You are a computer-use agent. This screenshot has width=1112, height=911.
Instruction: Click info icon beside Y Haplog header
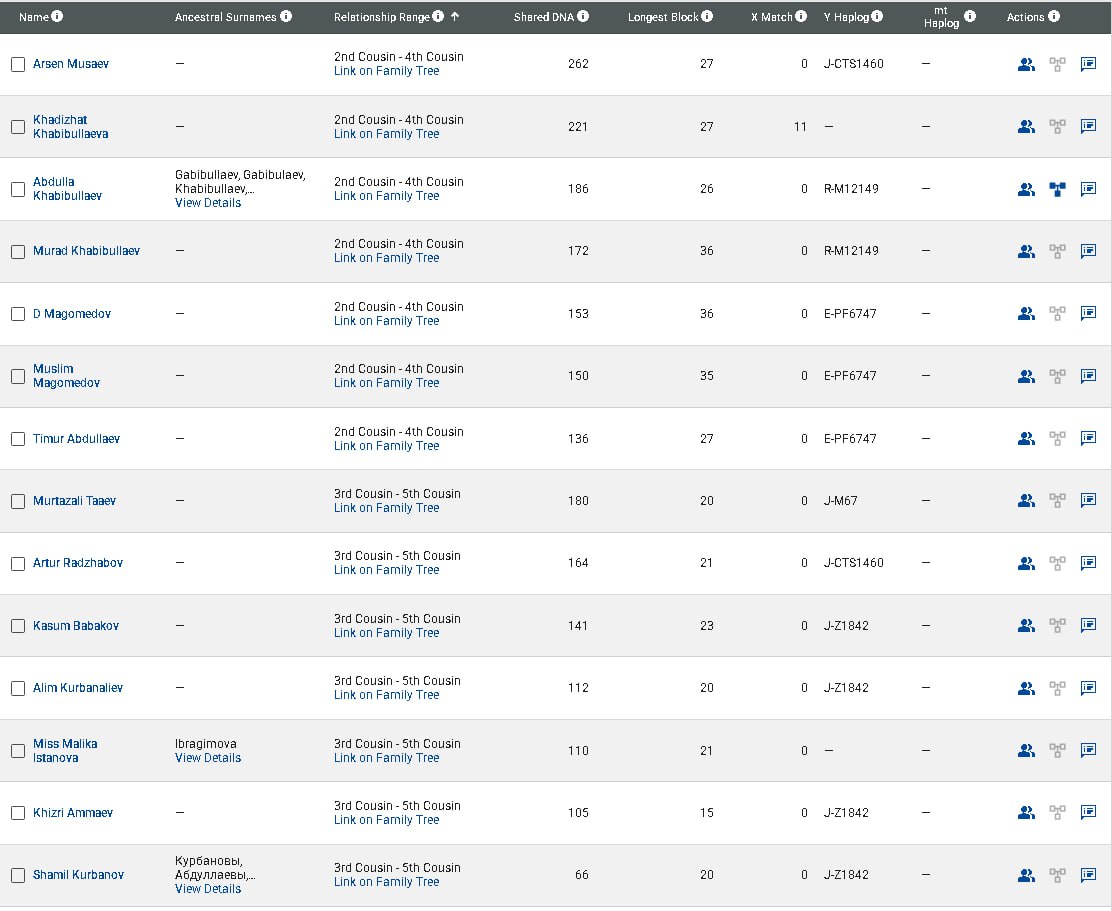pyautogui.click(x=877, y=16)
